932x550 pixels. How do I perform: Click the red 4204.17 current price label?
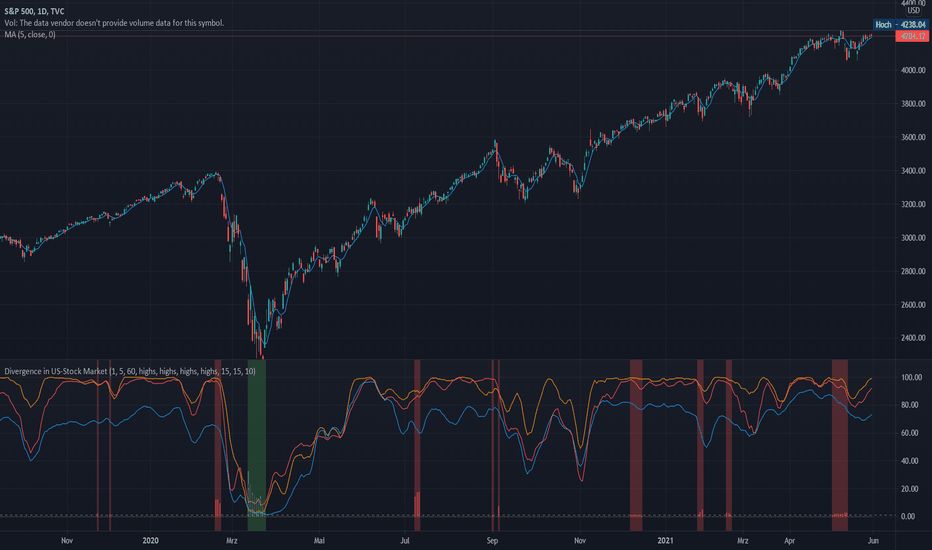pos(912,36)
